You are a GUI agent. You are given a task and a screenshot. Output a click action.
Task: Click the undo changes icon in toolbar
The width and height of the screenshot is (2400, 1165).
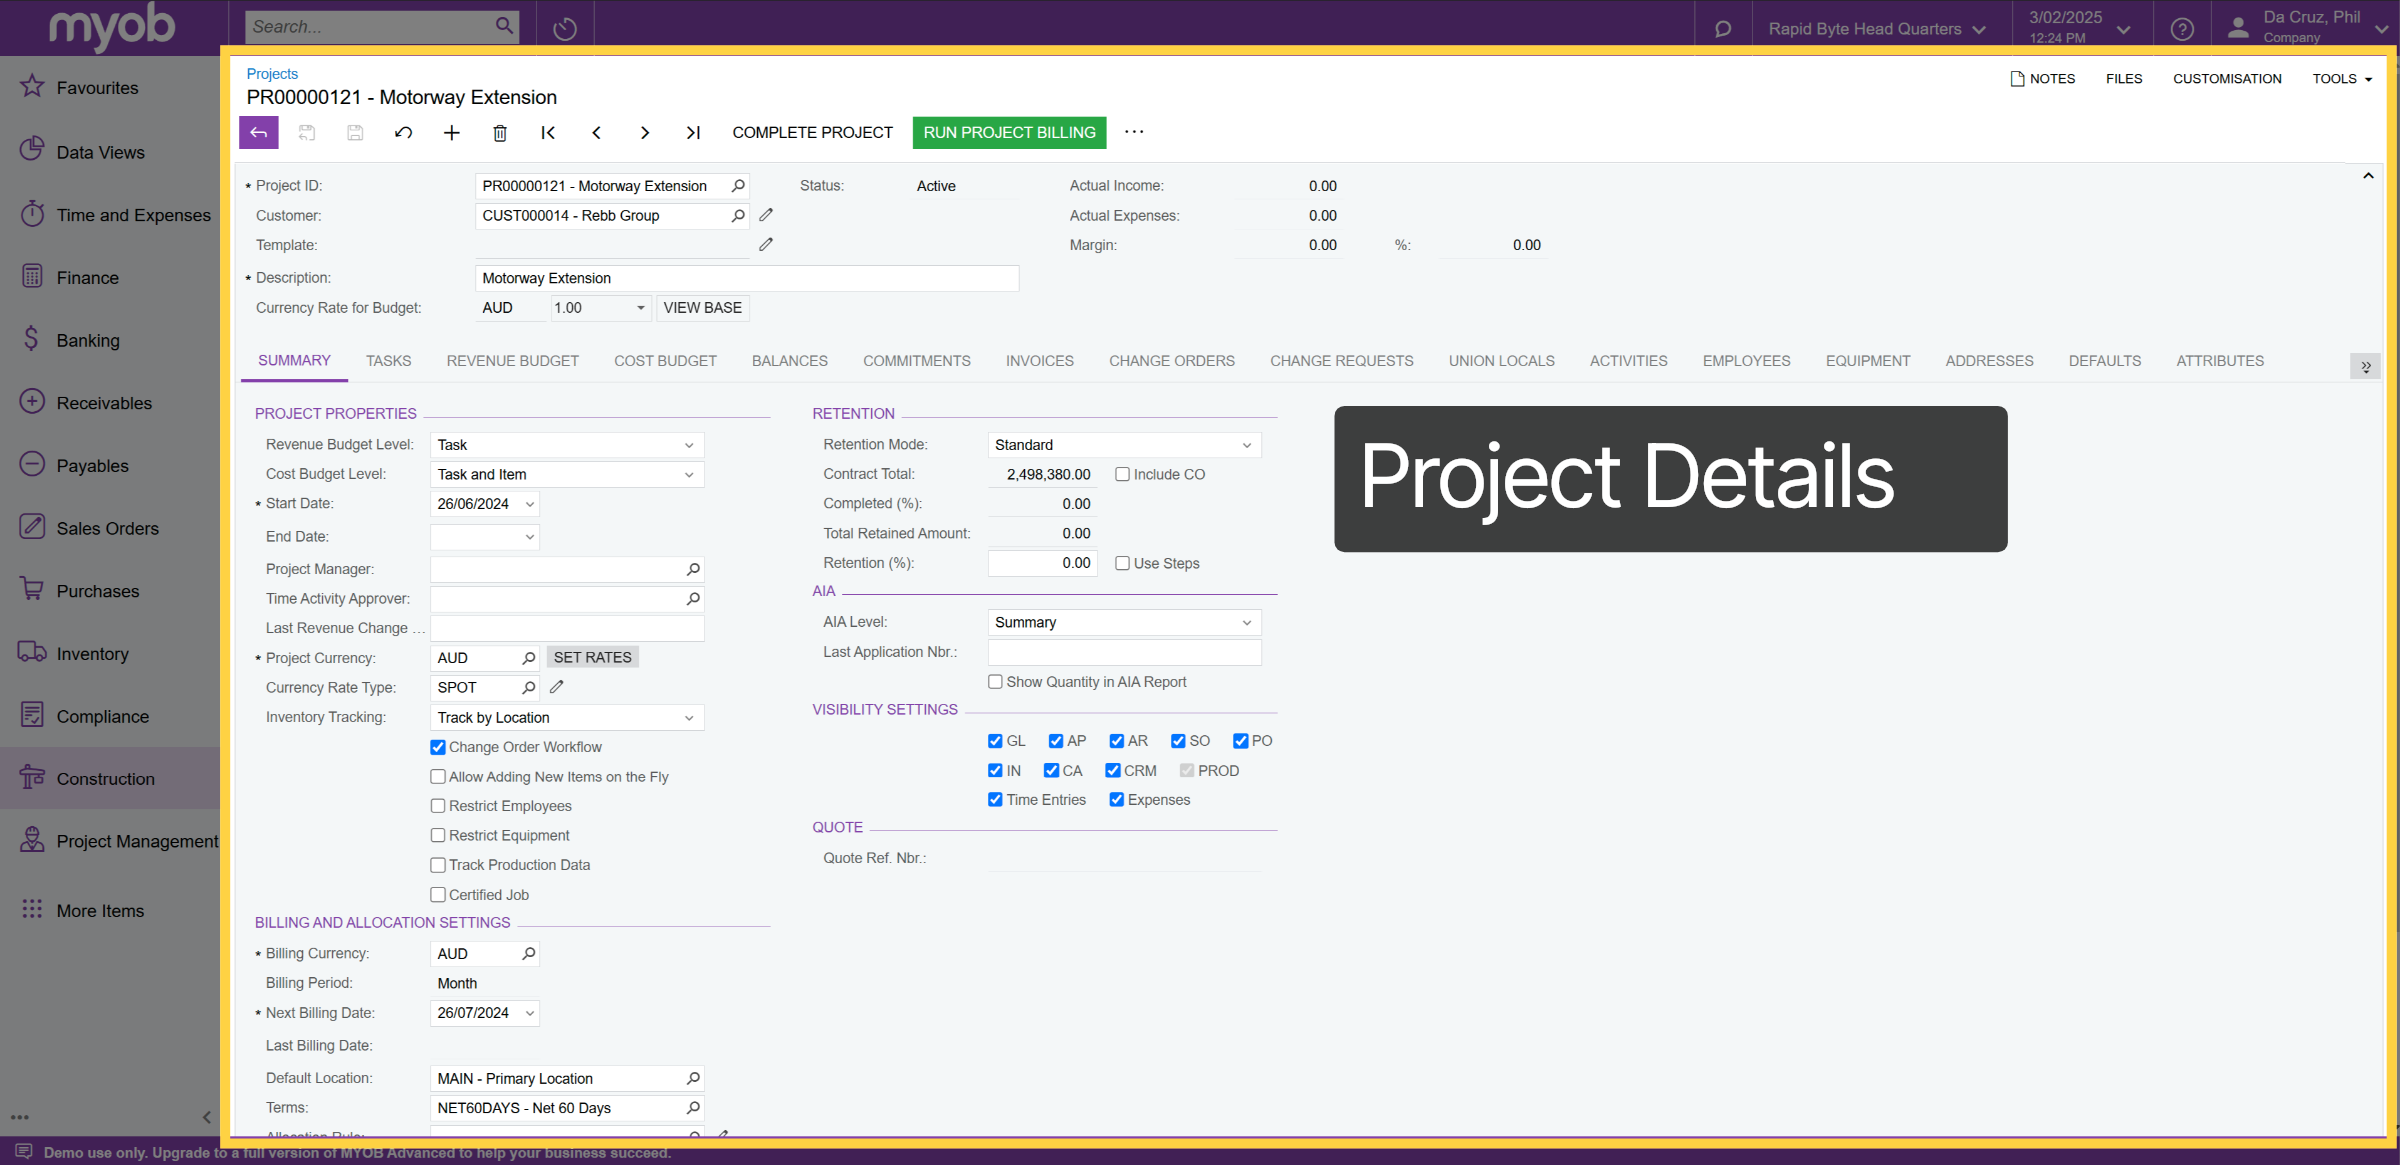(404, 133)
